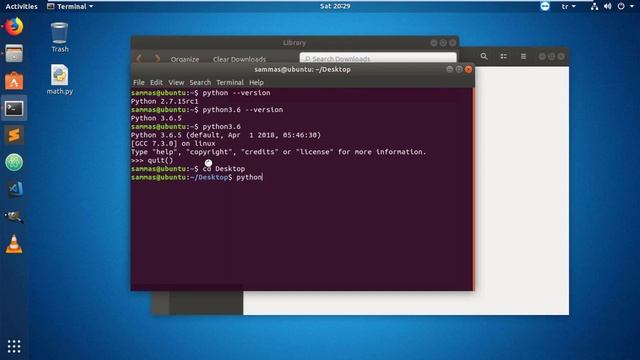640x360 pixels.
Task: Click '[GCC 7.3.0] on linux' line
Action: [x=173, y=143]
